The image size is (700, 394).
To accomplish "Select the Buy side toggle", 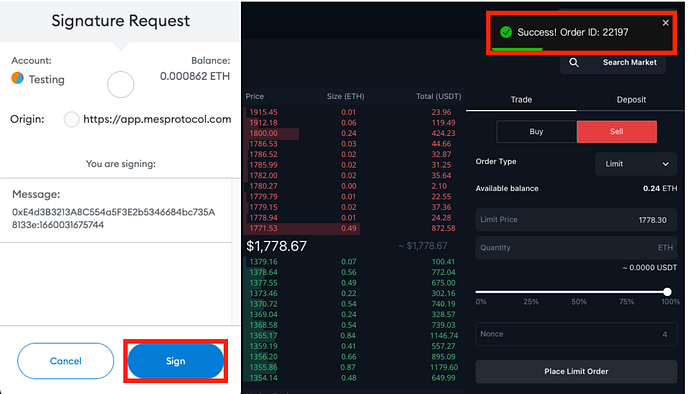I will coord(537,132).
